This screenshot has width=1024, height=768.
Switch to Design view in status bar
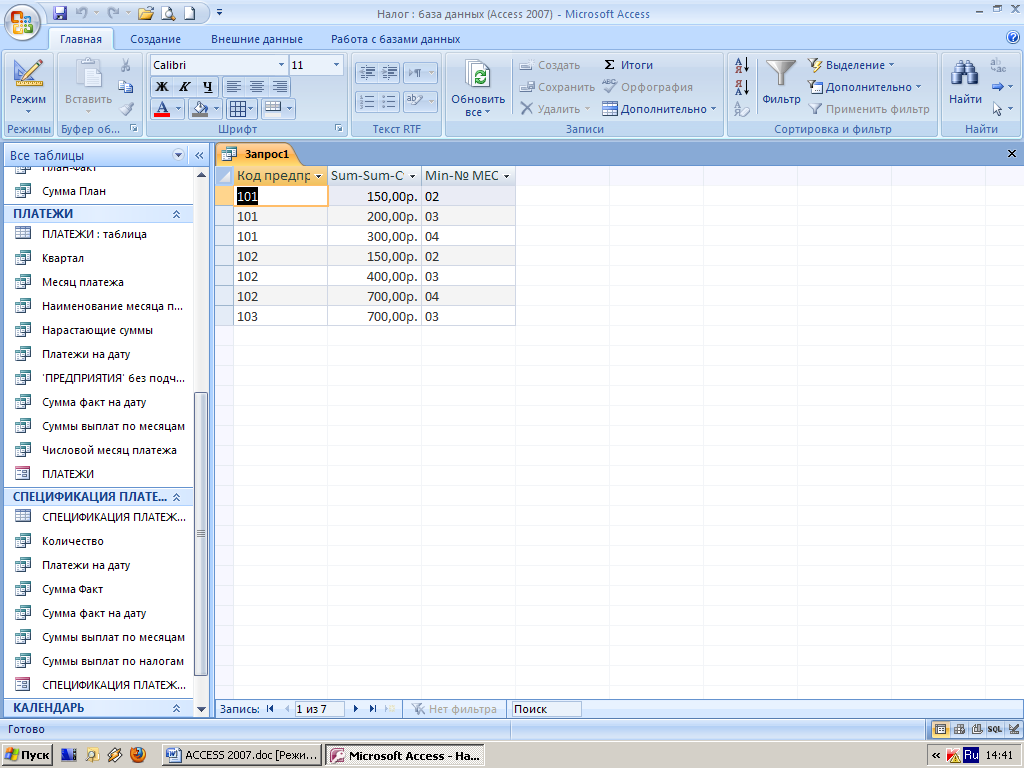click(x=1013, y=729)
